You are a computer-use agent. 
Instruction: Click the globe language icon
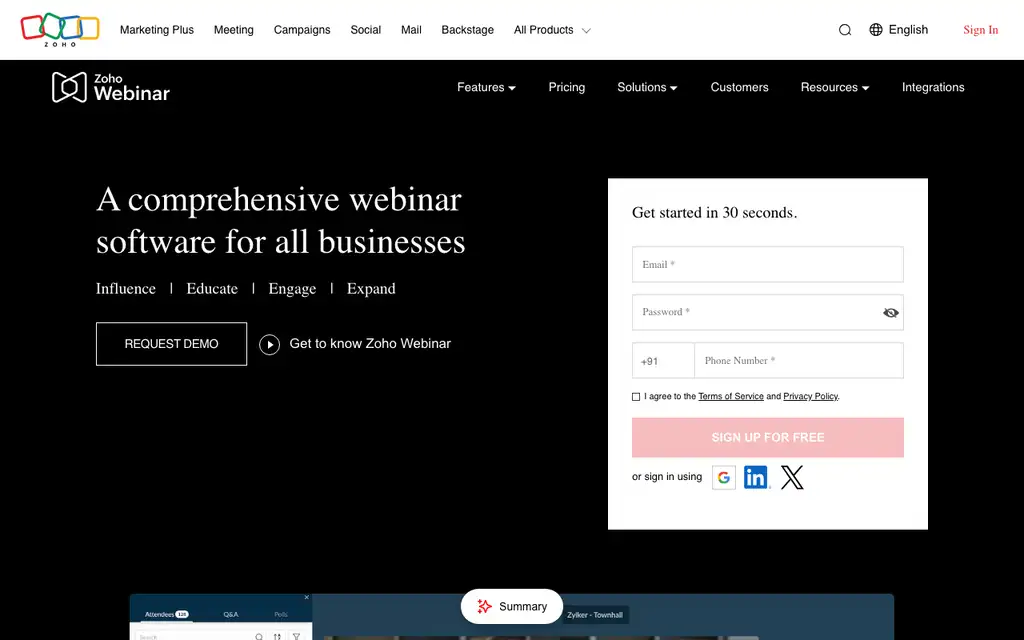[x=876, y=29]
